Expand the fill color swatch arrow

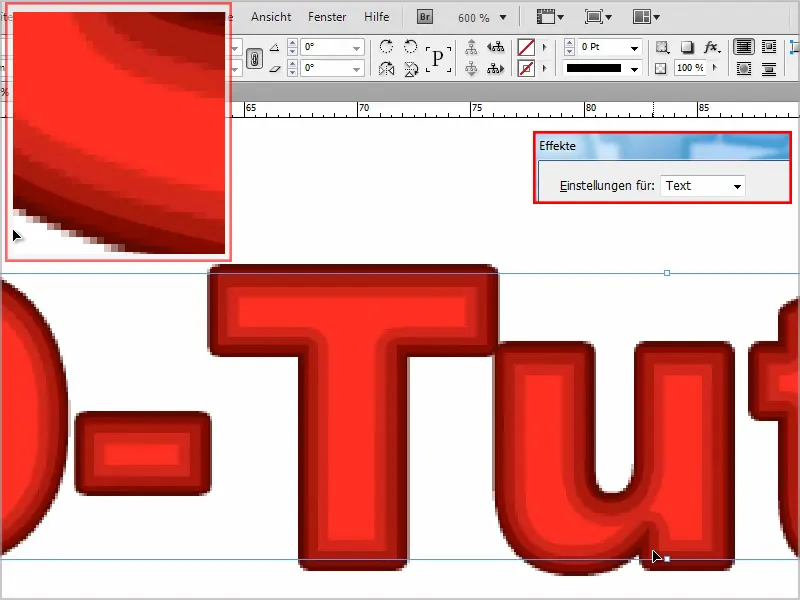[544, 47]
